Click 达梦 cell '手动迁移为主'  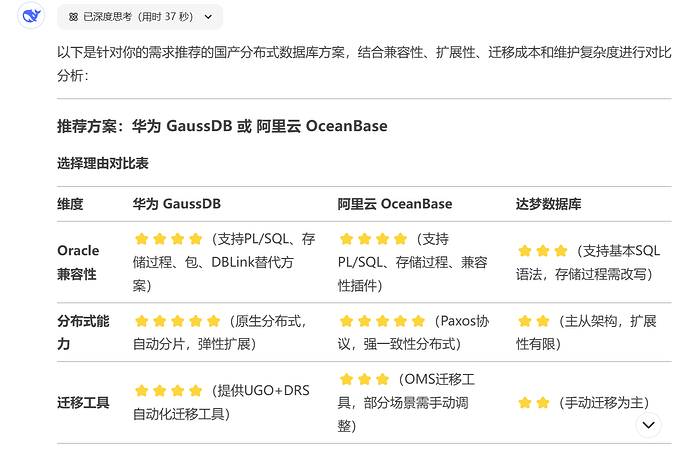click(583, 402)
